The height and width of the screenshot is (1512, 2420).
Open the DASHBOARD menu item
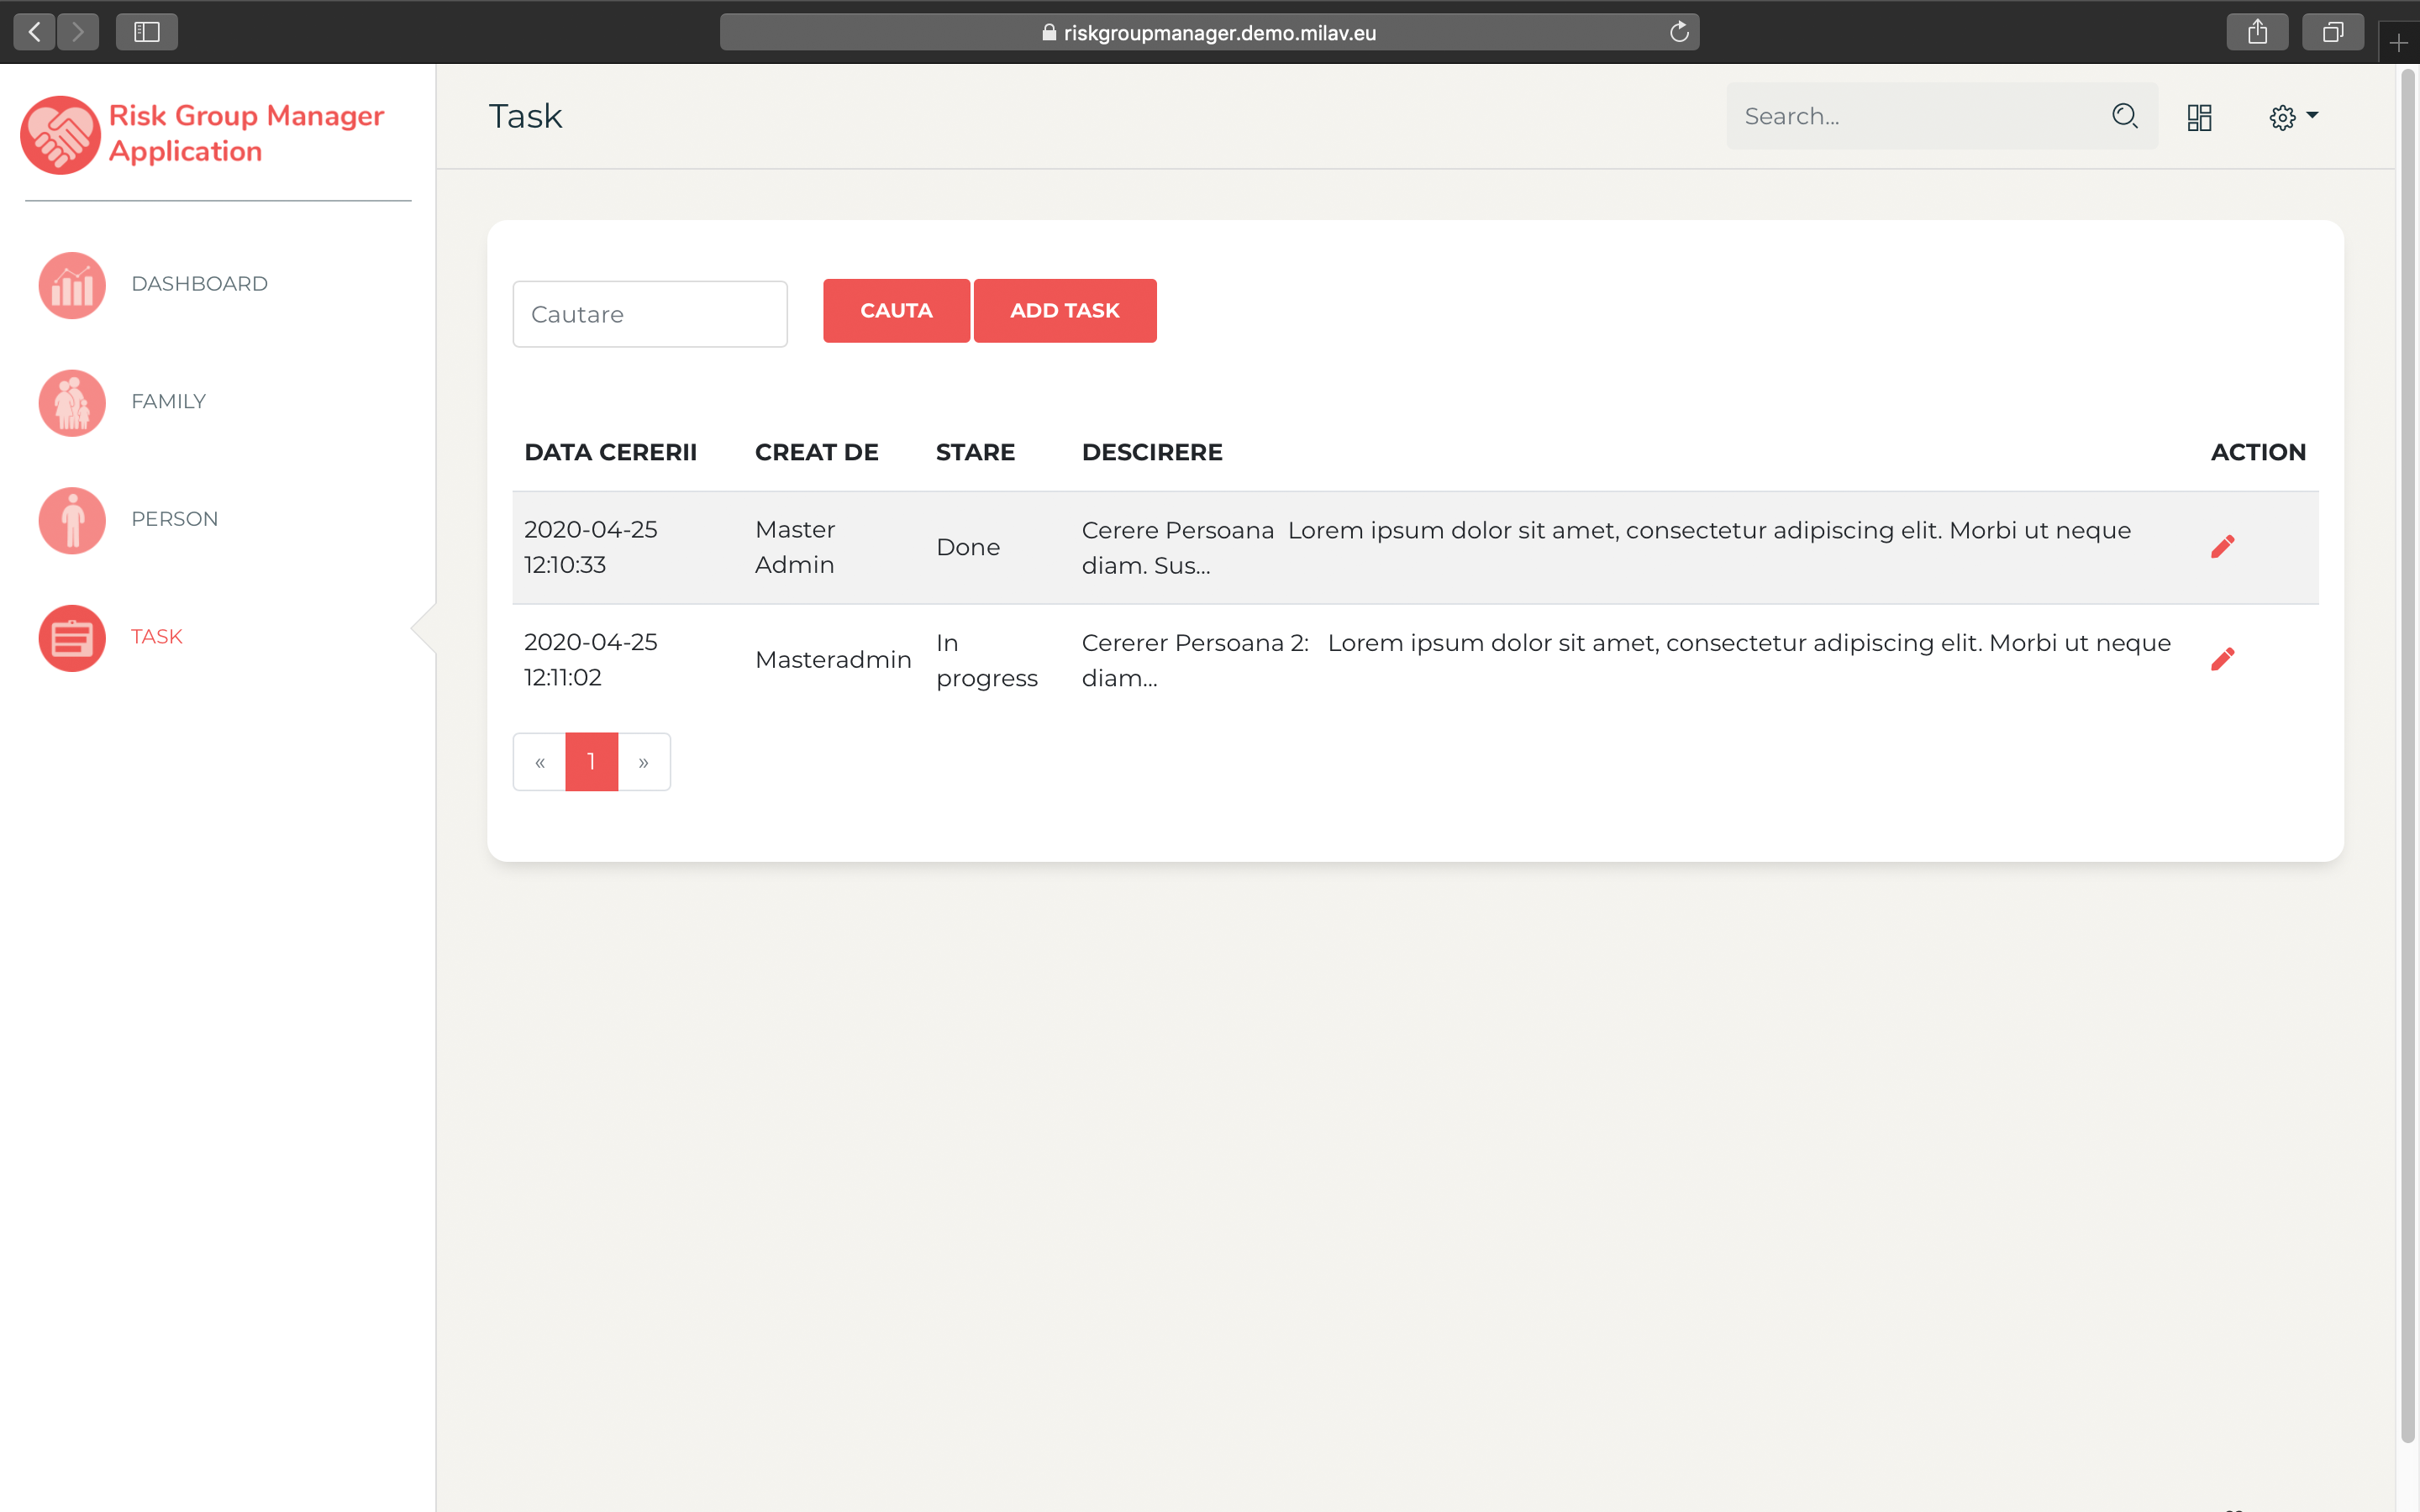199,284
